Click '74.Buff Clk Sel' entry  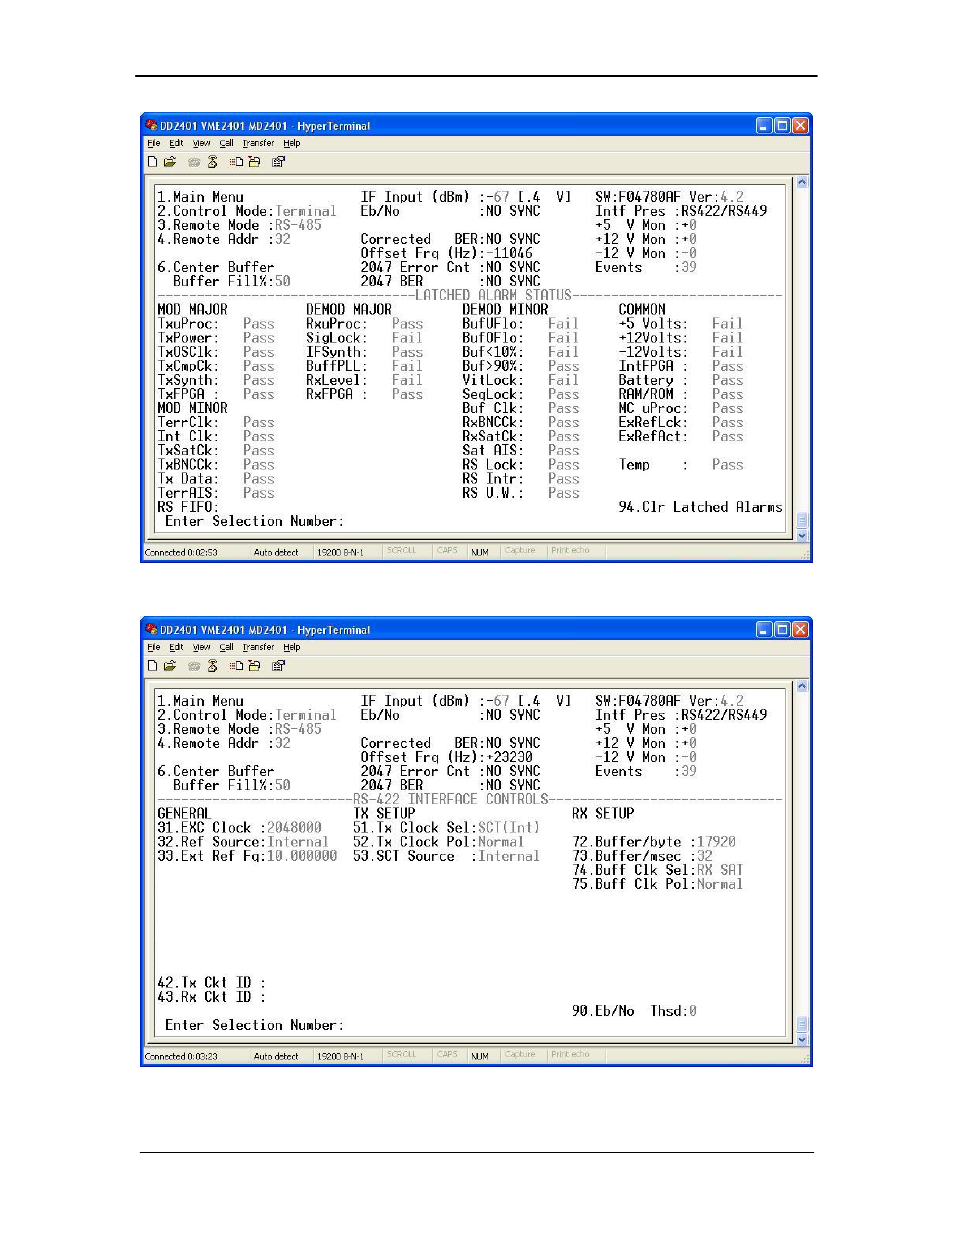[x=658, y=869]
